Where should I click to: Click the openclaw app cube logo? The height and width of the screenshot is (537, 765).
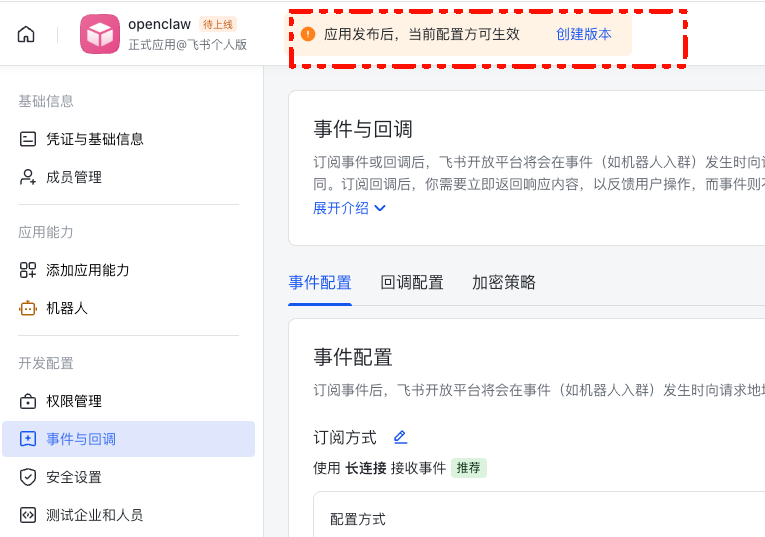point(100,34)
